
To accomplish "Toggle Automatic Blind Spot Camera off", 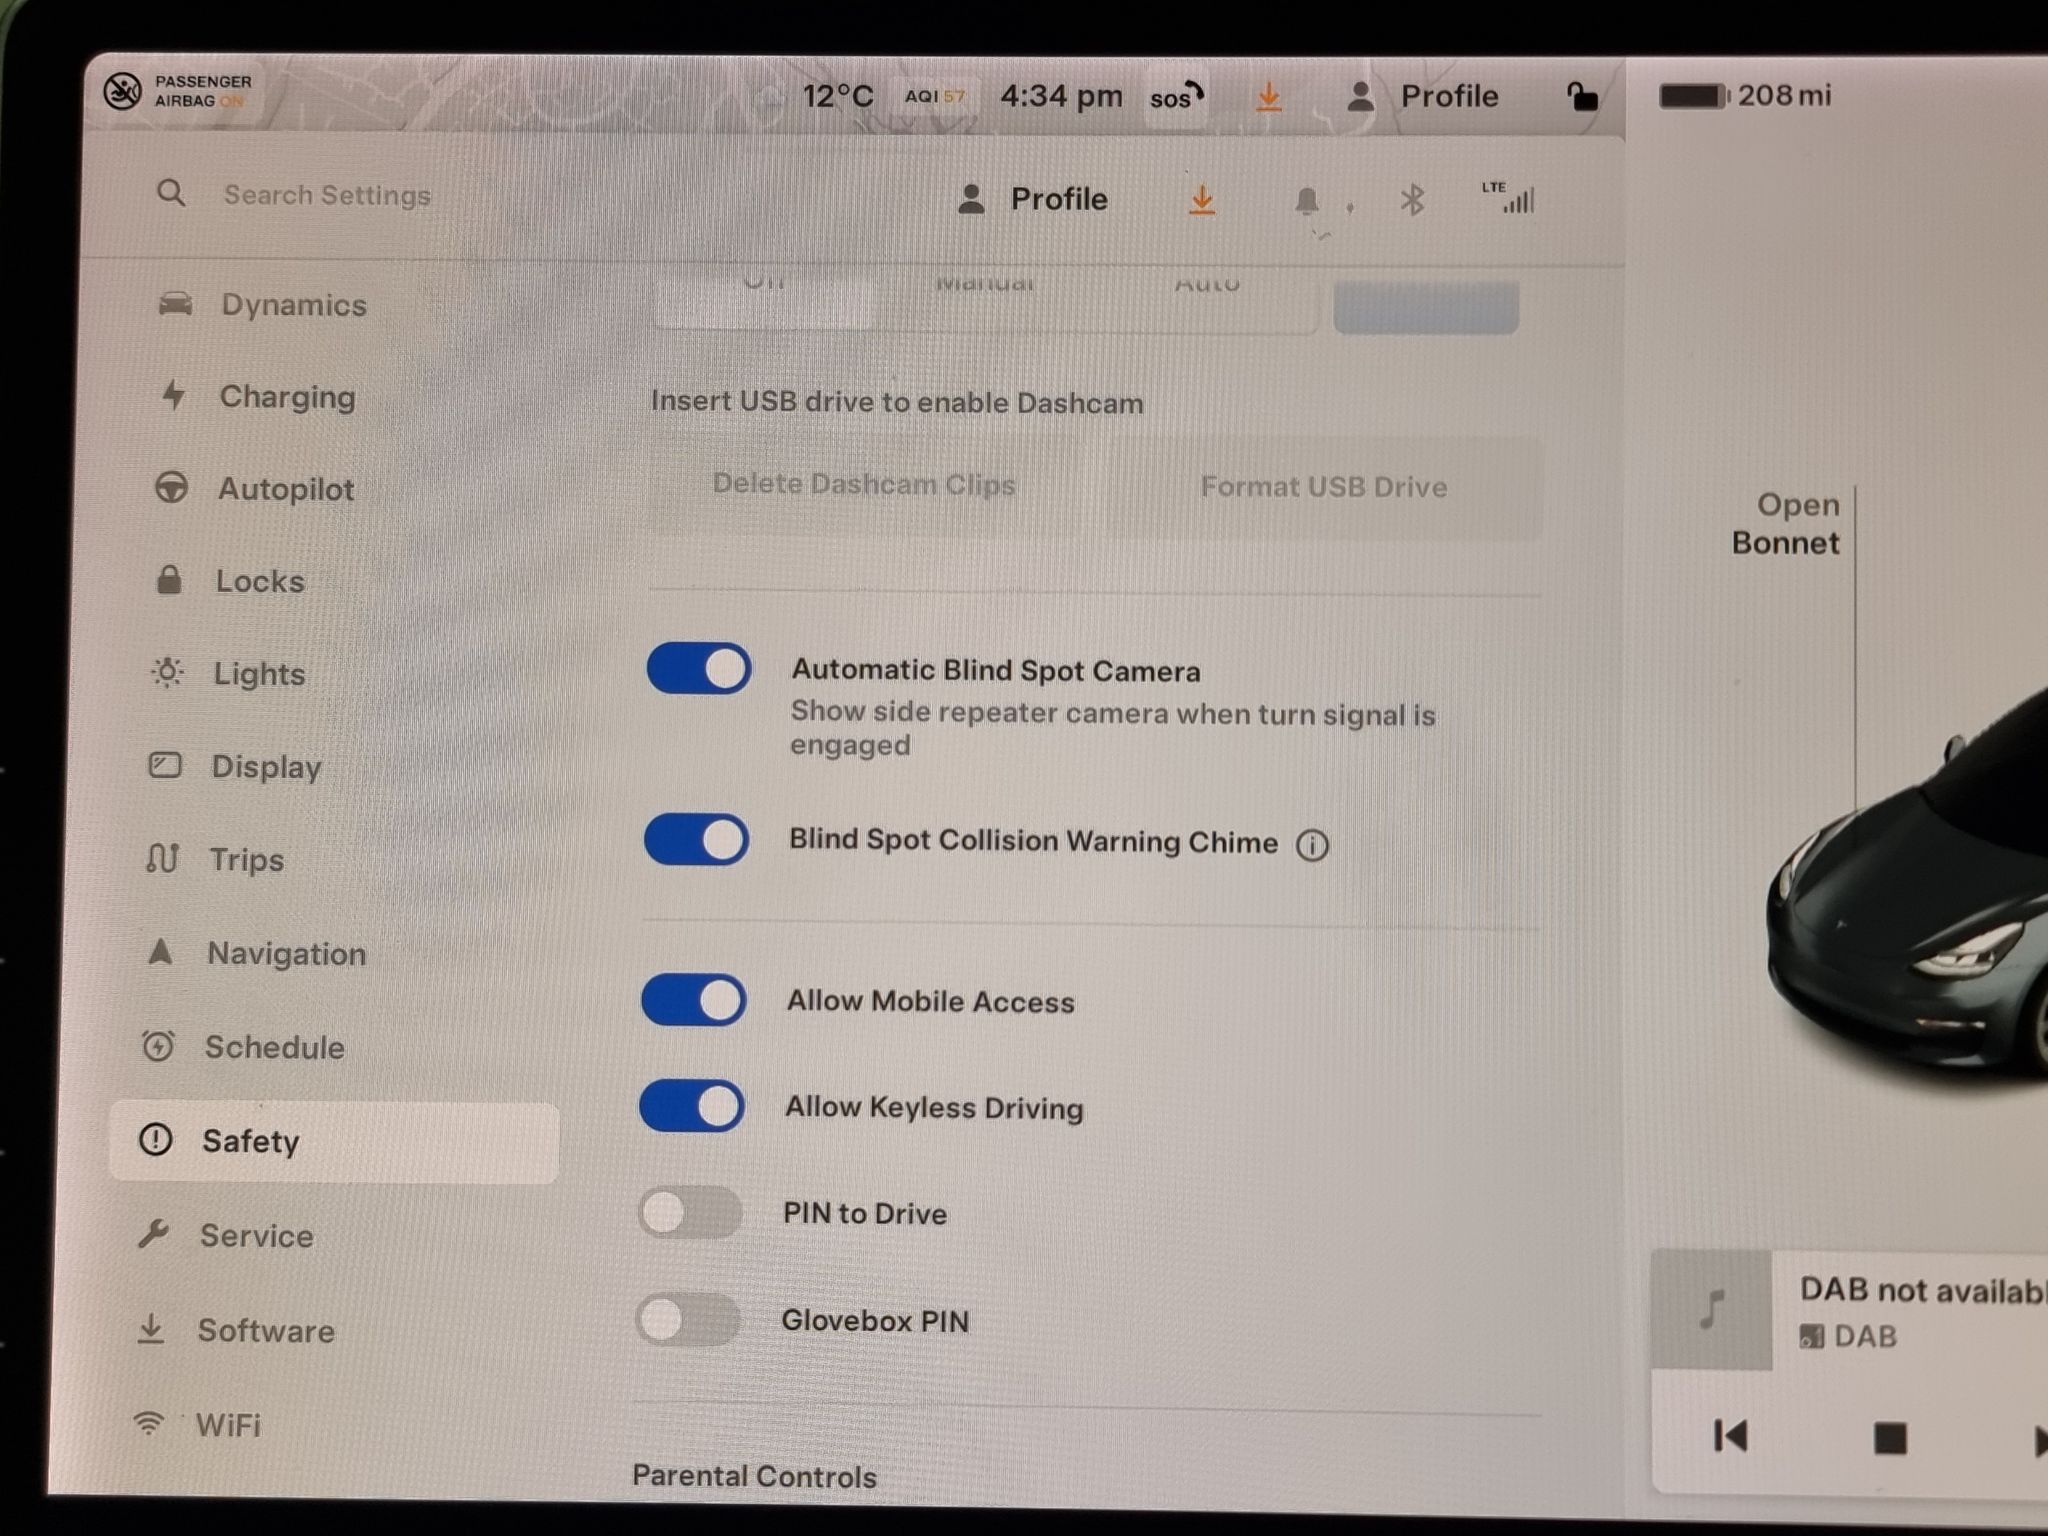I will coord(699,668).
